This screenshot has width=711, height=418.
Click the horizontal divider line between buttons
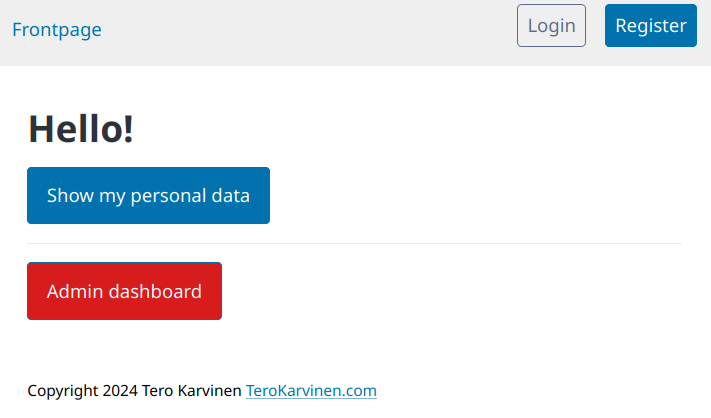tap(354, 243)
